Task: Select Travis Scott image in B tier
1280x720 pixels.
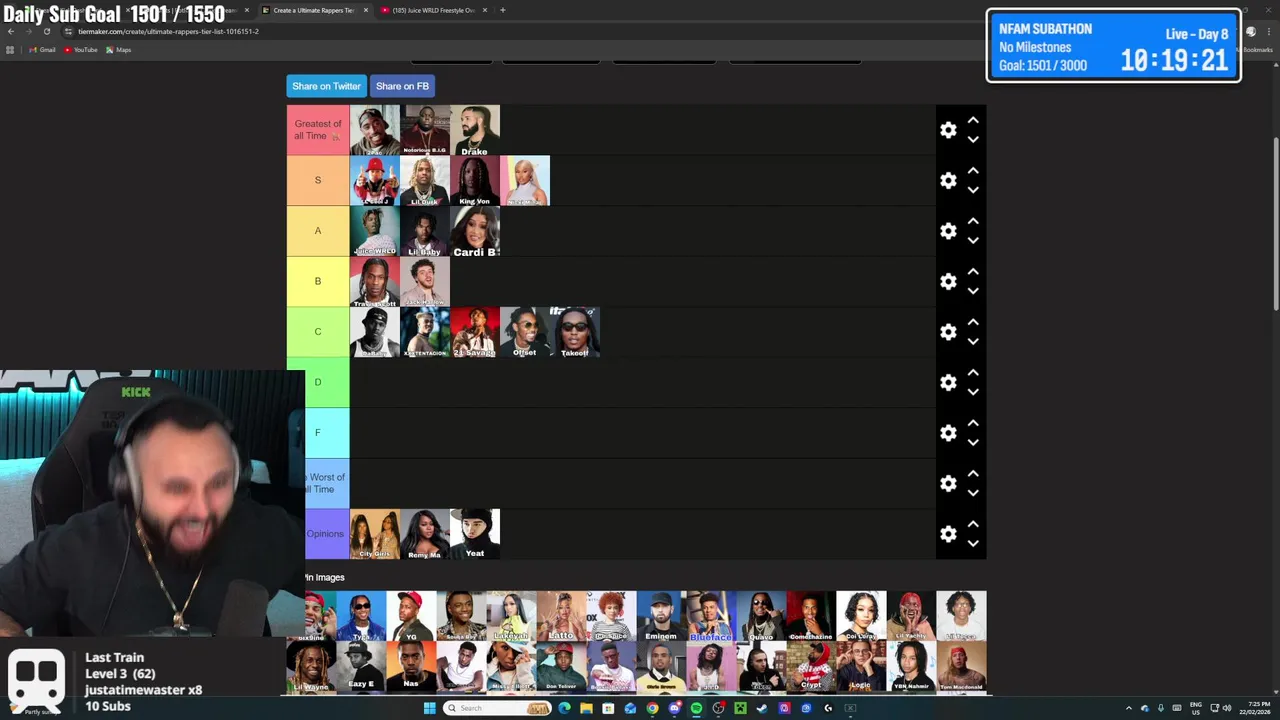Action: click(x=375, y=281)
